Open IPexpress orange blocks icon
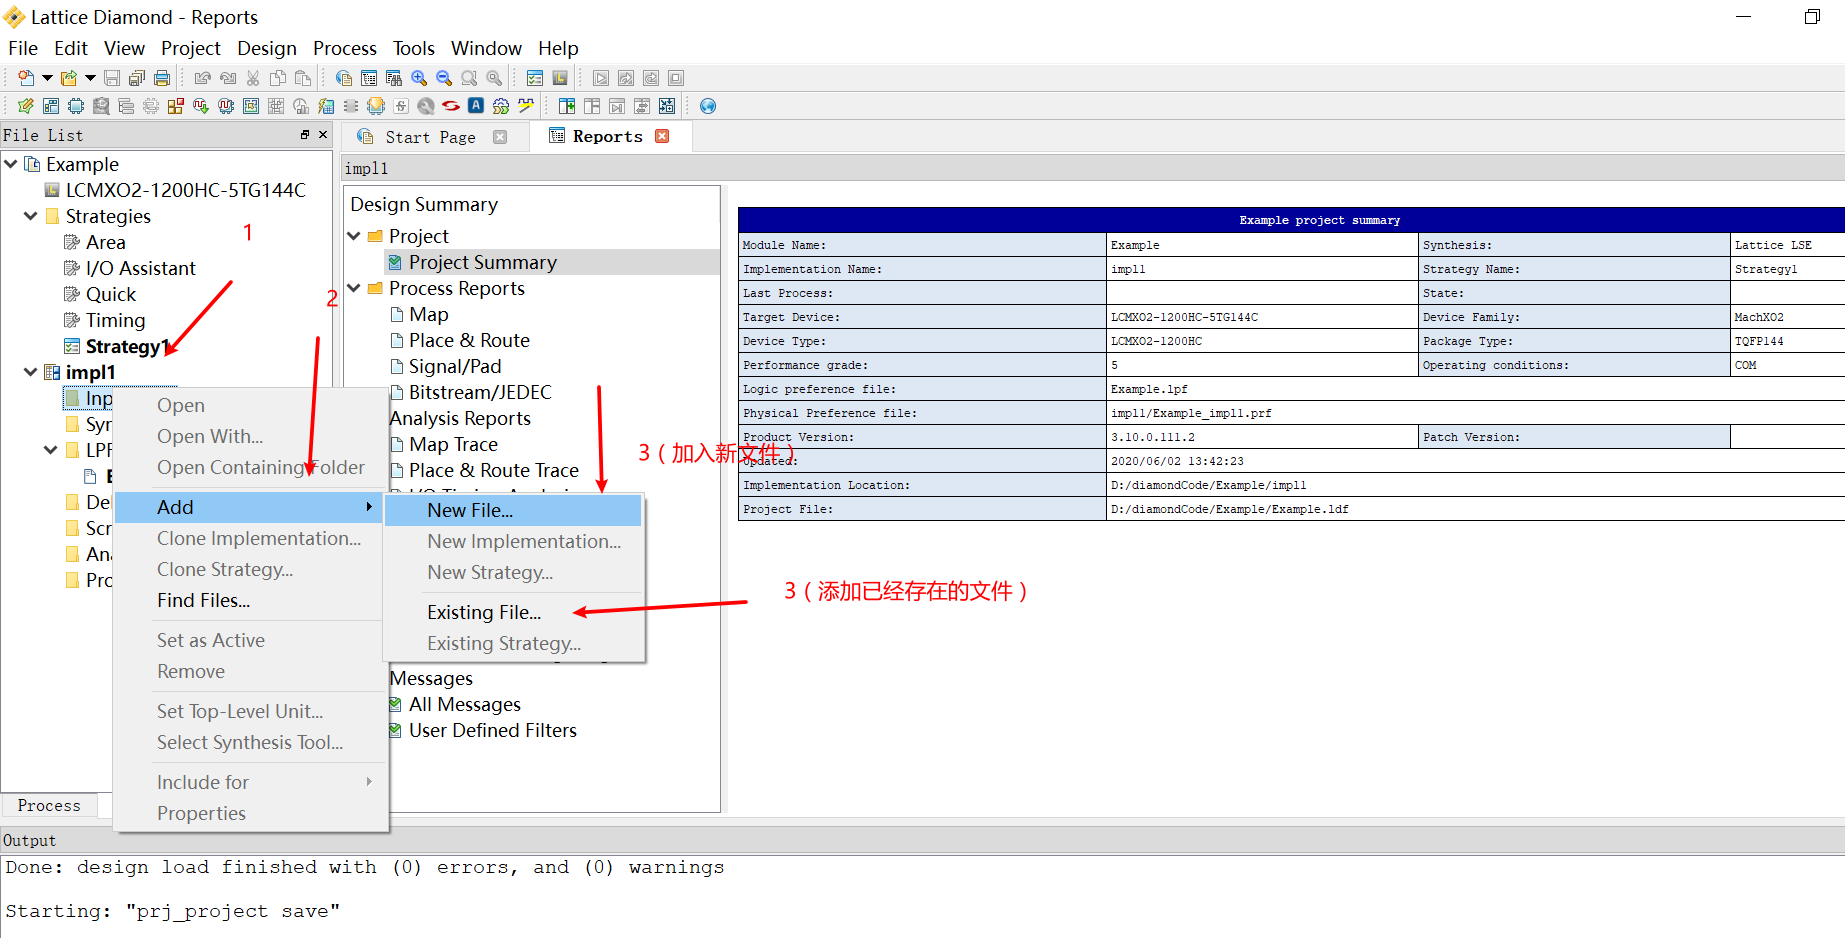1845x938 pixels. [176, 106]
